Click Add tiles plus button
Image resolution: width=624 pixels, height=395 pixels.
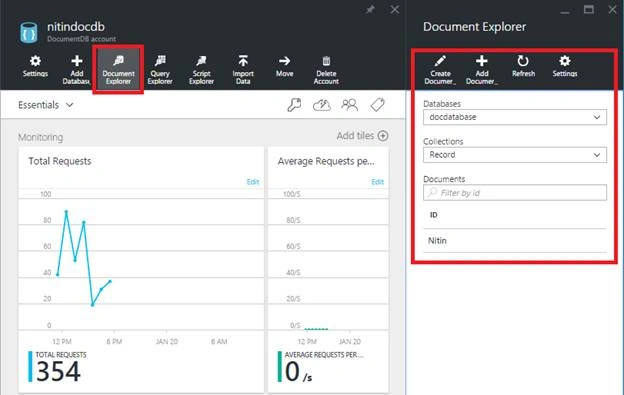383,136
